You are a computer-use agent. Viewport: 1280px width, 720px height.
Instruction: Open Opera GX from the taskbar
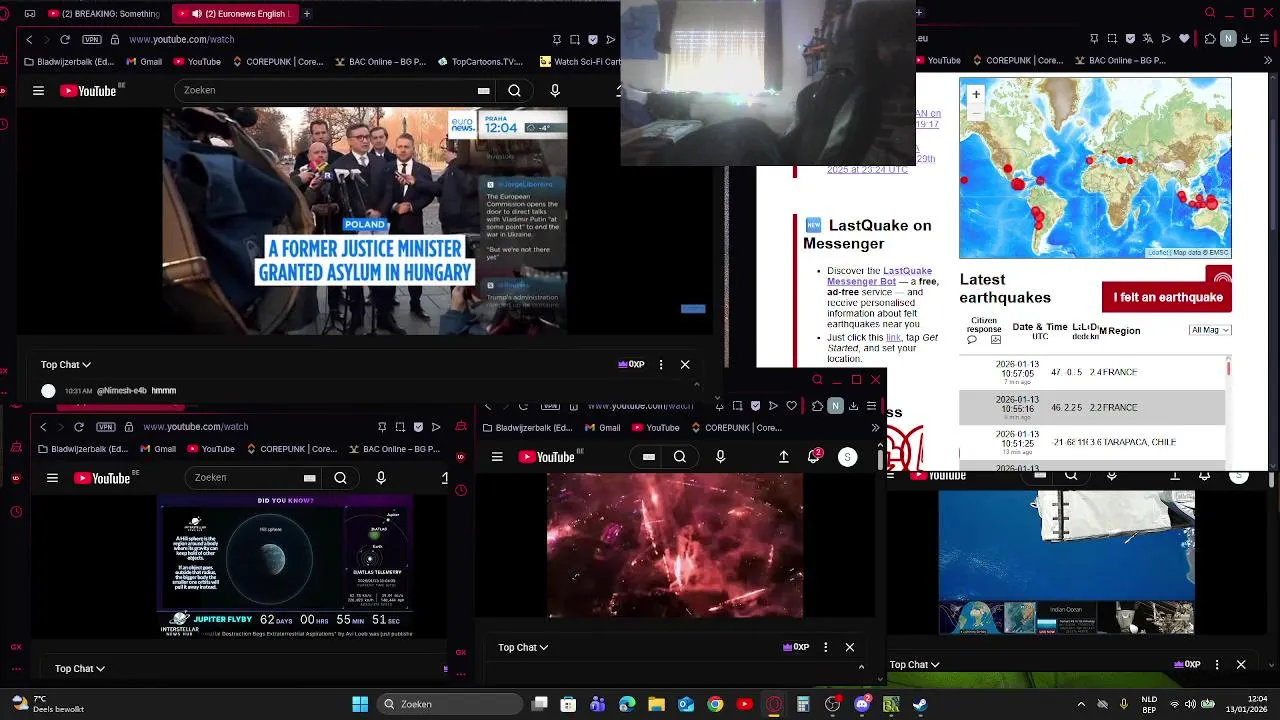774,704
